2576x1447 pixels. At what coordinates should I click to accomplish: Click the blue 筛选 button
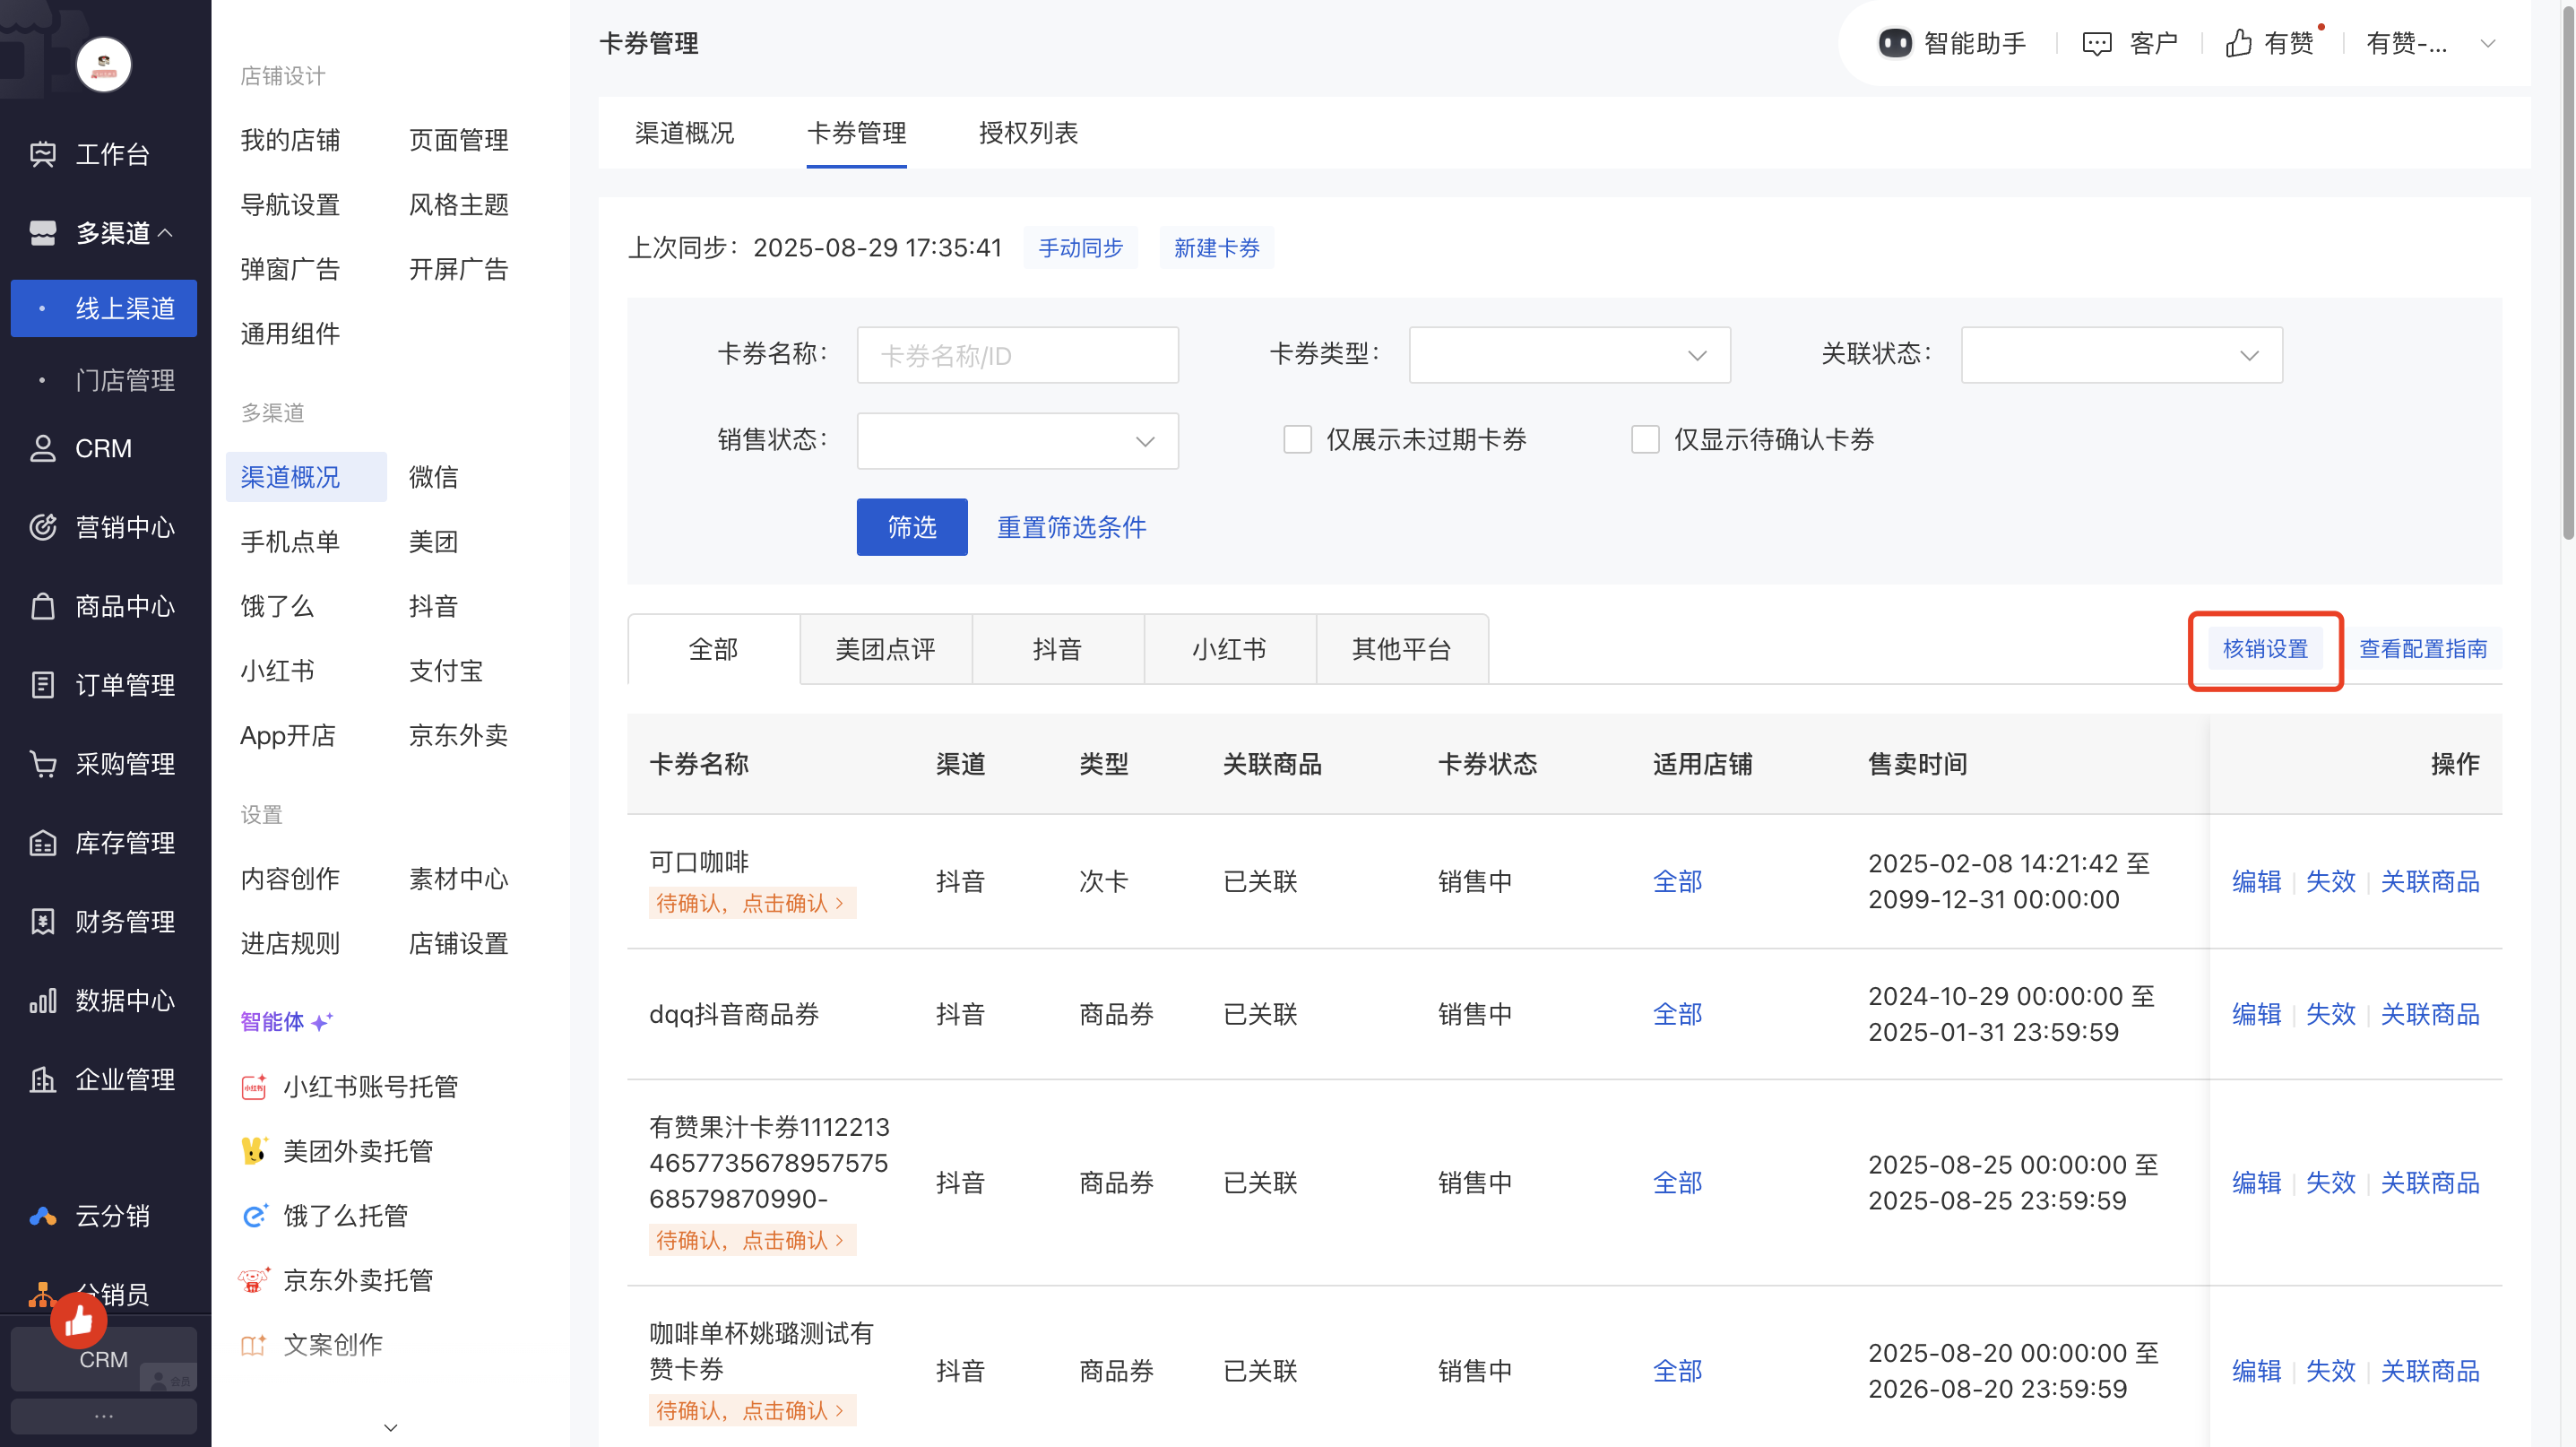click(x=911, y=527)
